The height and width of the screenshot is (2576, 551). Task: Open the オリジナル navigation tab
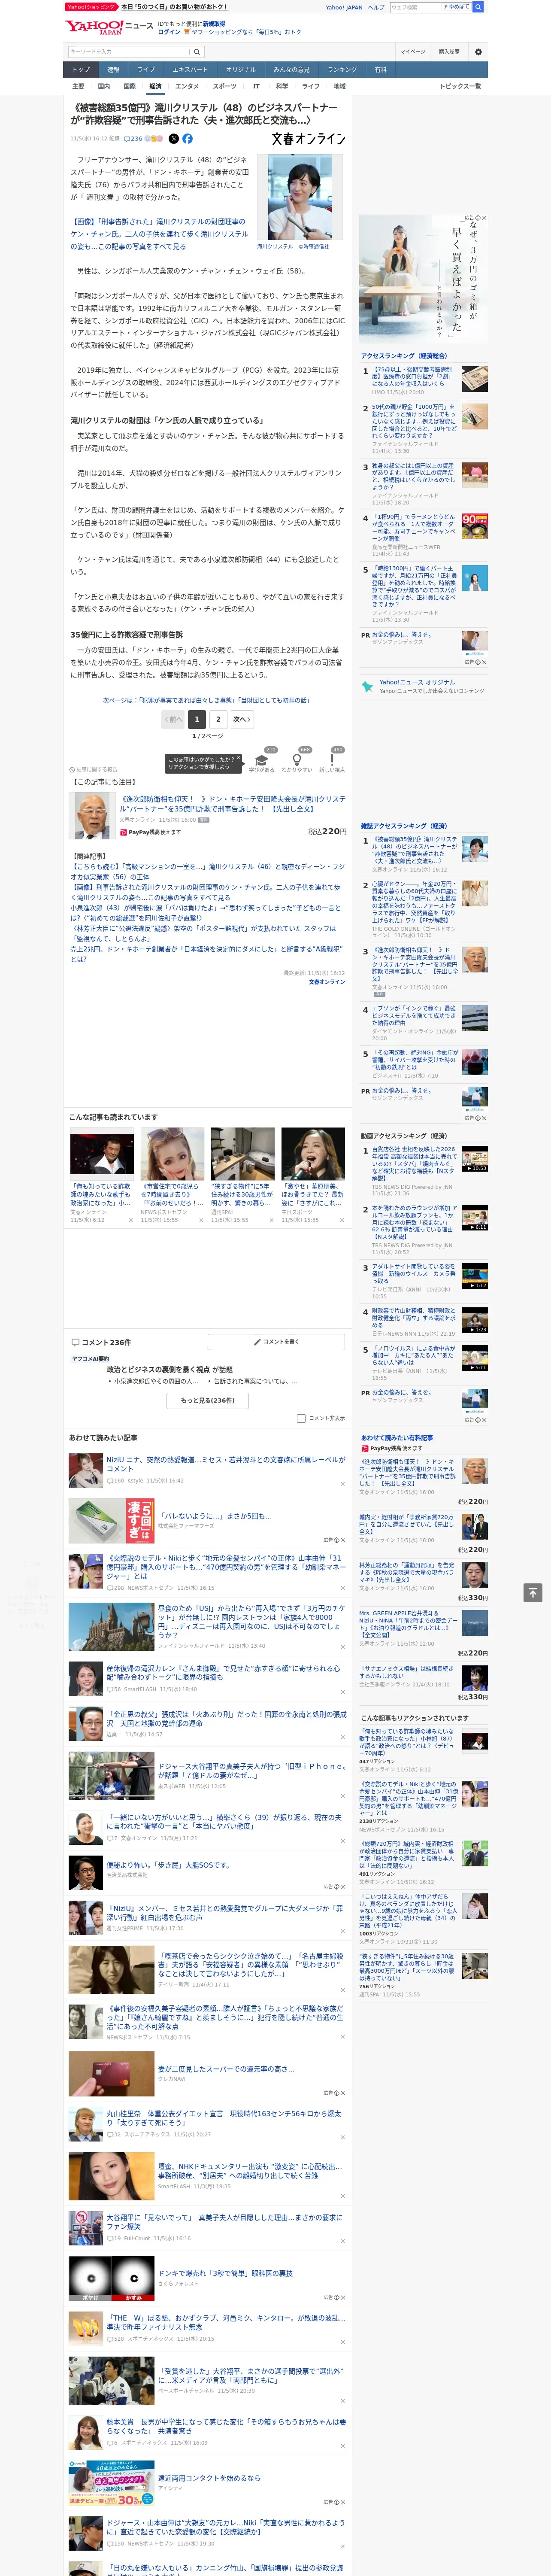(x=241, y=70)
